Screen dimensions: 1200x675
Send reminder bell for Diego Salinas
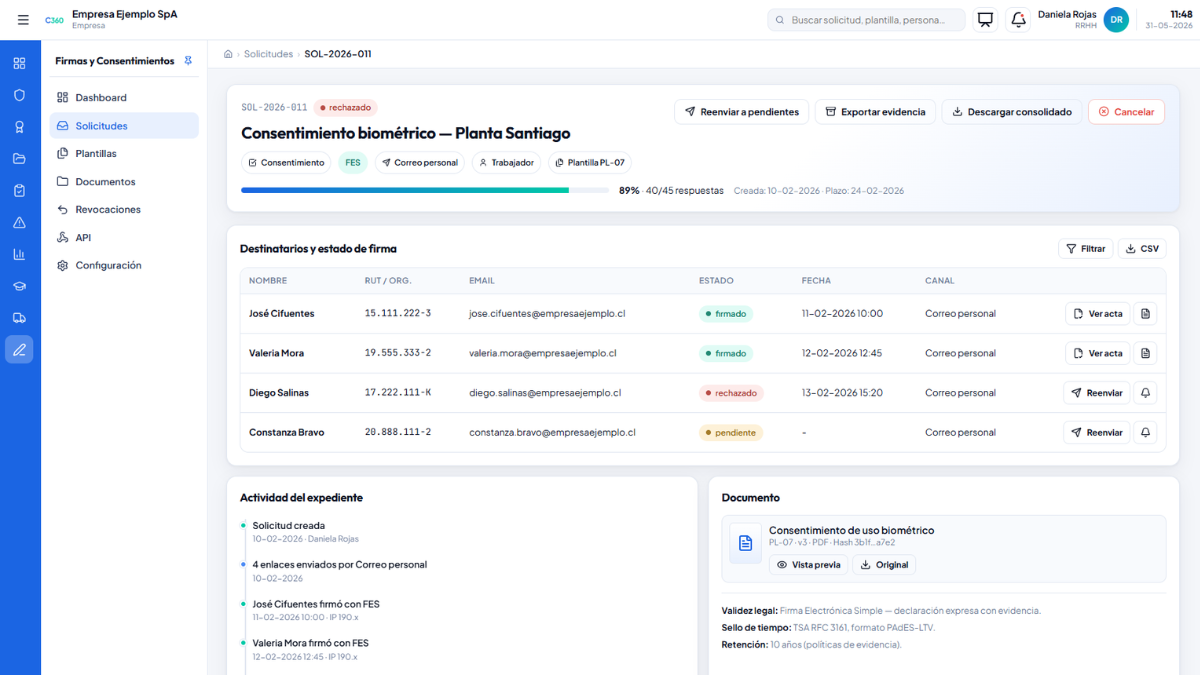coord(1146,393)
